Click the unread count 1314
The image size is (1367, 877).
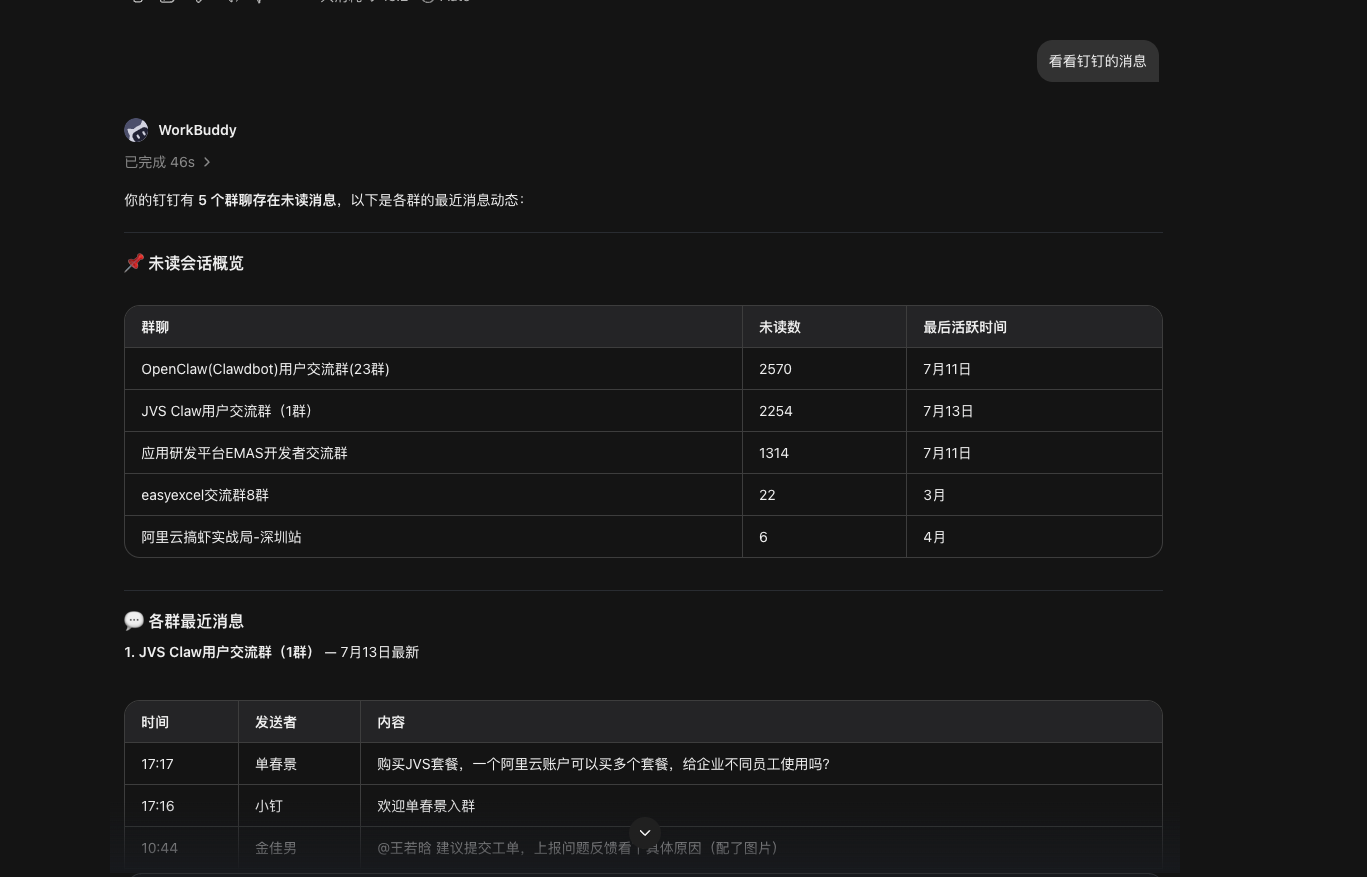coord(774,453)
